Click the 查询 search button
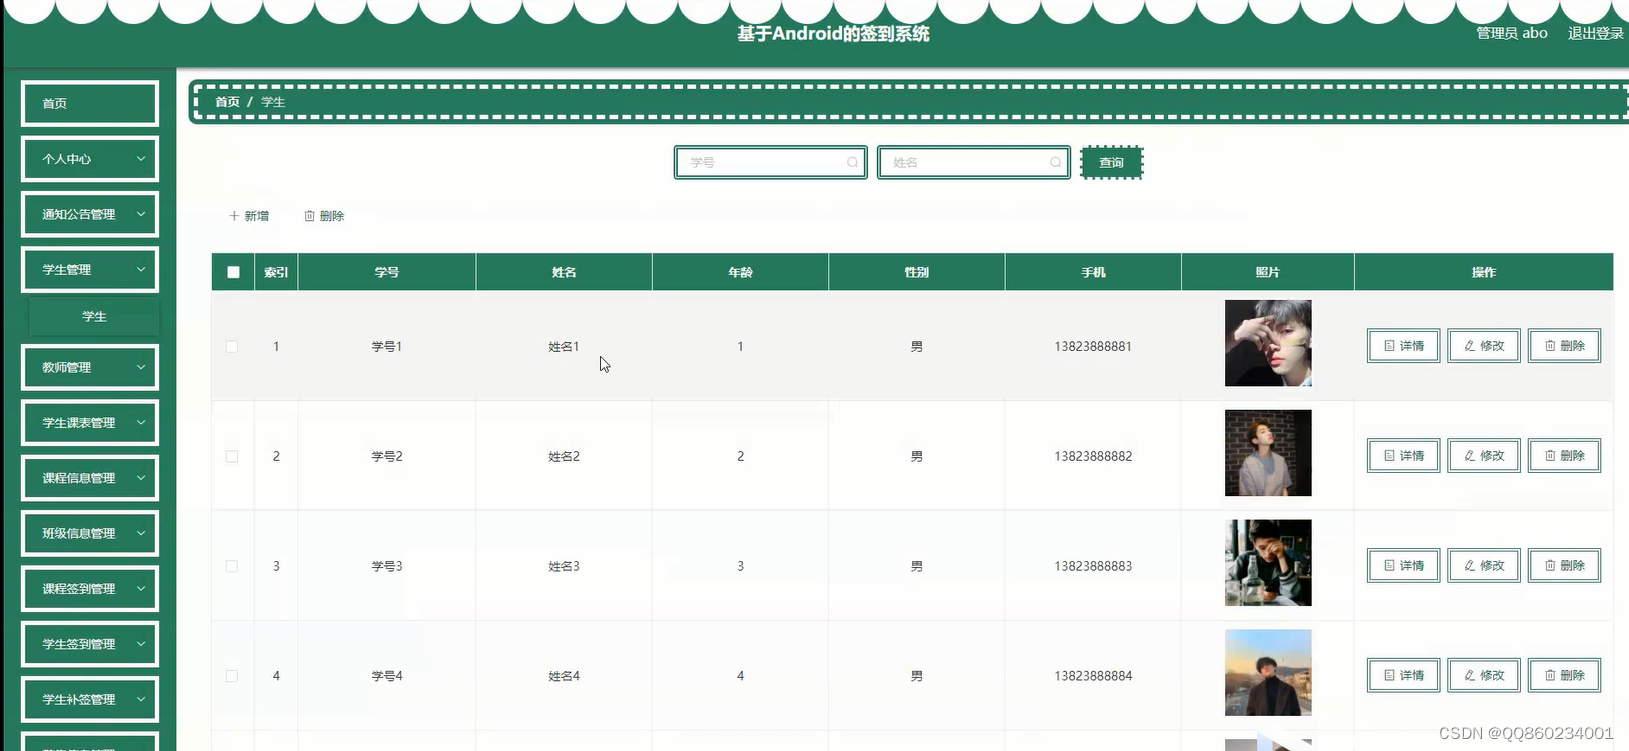 [x=1111, y=162]
